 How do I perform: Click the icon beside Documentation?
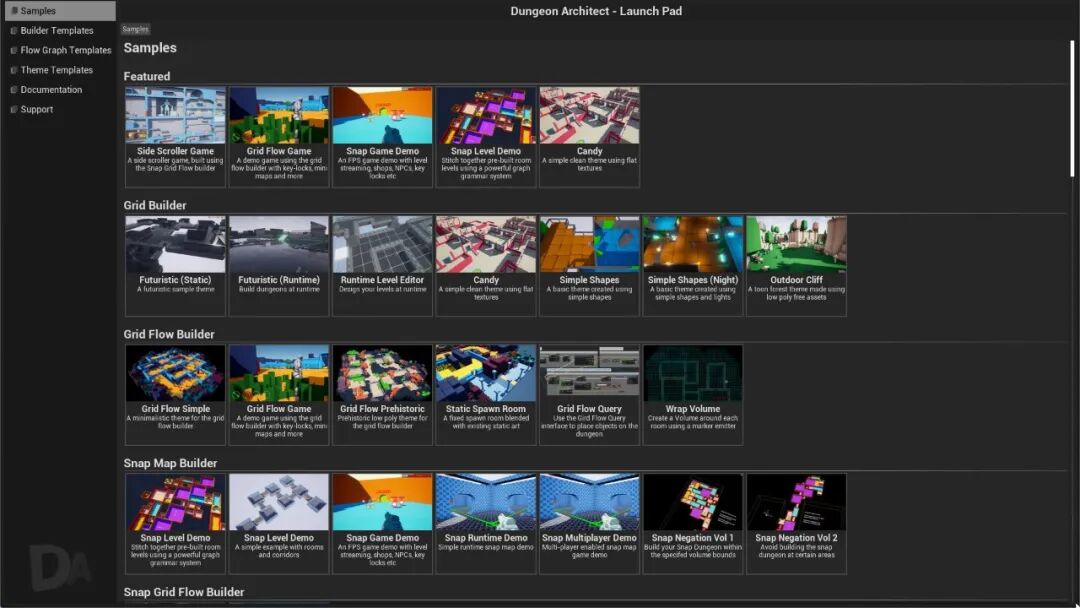(14, 90)
